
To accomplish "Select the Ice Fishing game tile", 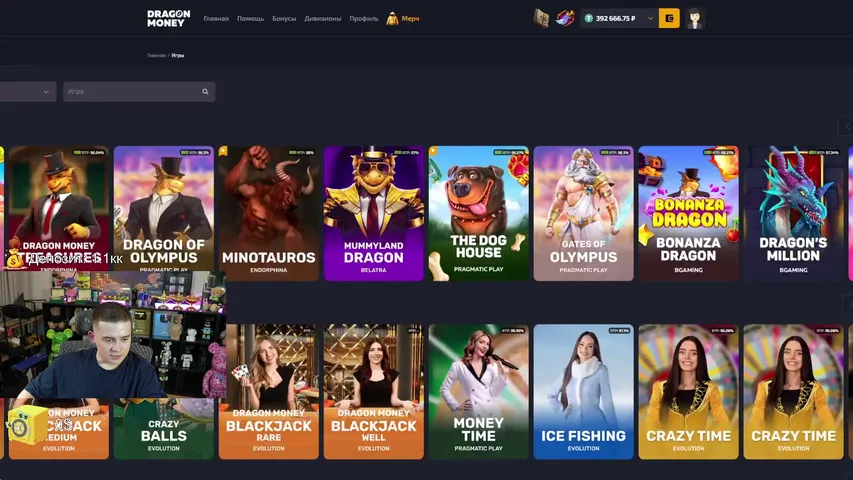I will pos(583,390).
